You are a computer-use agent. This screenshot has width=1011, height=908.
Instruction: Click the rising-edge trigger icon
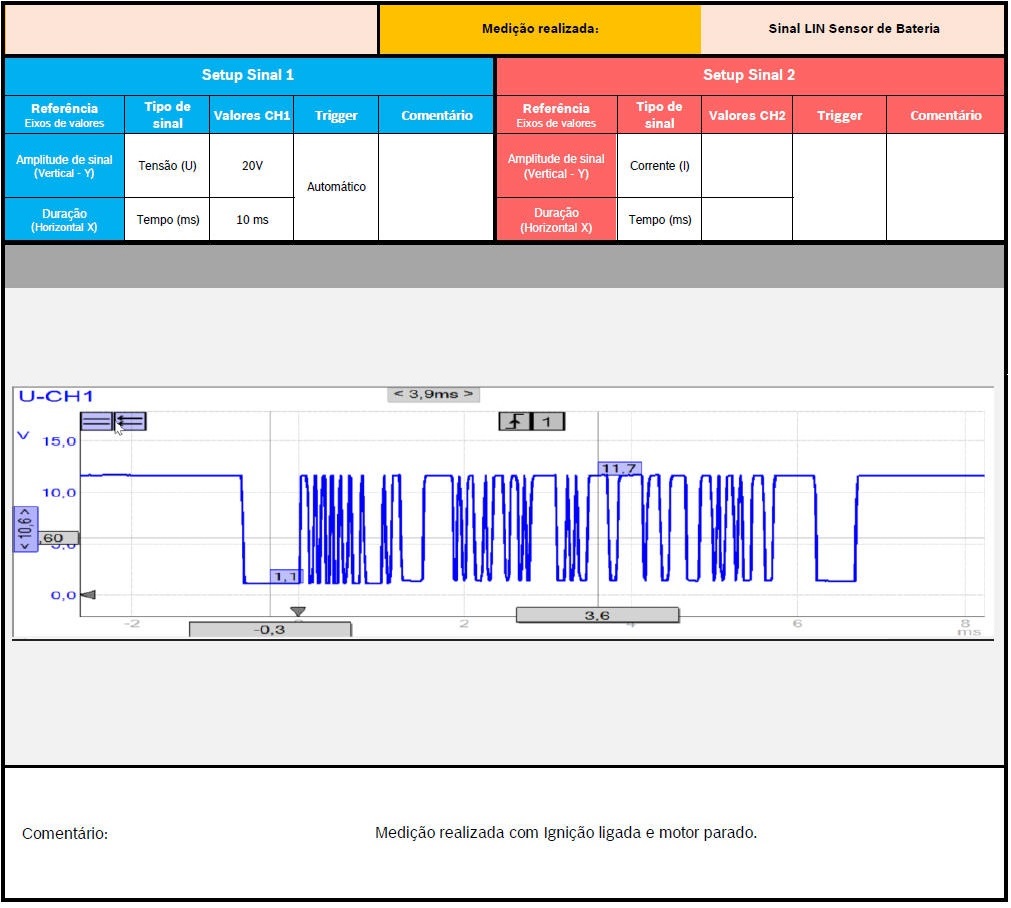pyautogui.click(x=514, y=421)
